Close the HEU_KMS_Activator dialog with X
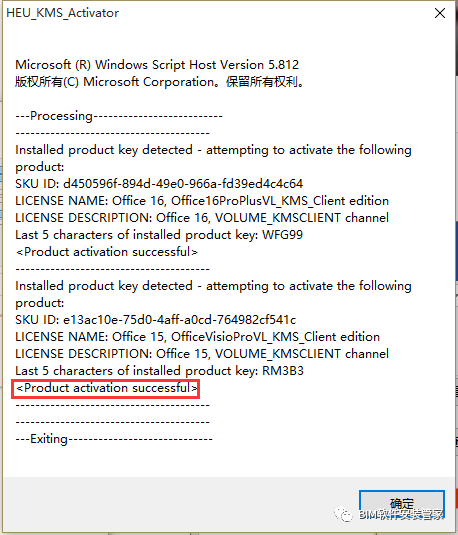Image resolution: width=458 pixels, height=535 pixels. coord(440,13)
